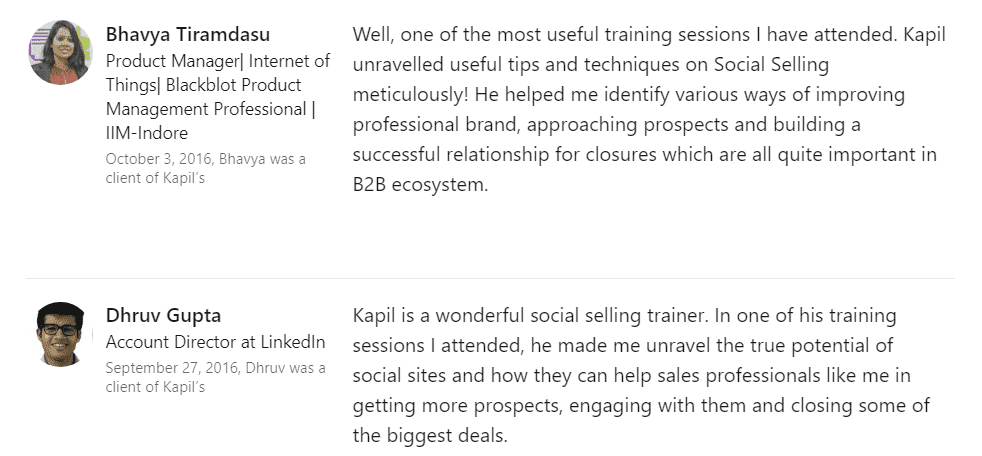Click 'client of Kapil's' under Dhruv's date
The height and width of the screenshot is (456, 982).
[155, 386]
